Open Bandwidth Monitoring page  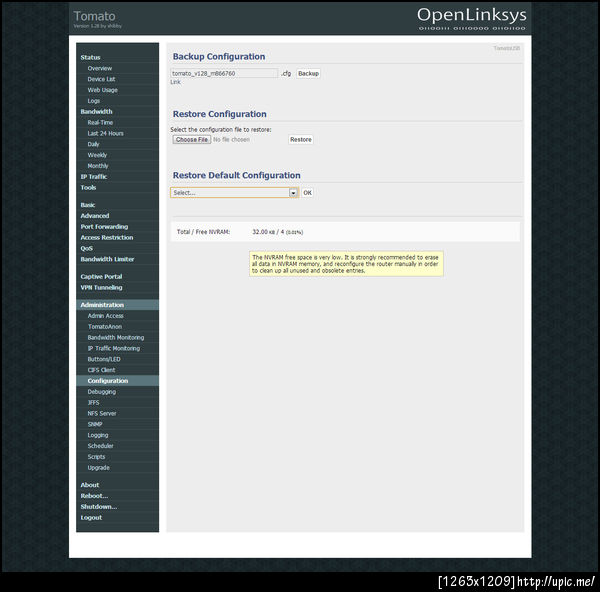(x=116, y=338)
